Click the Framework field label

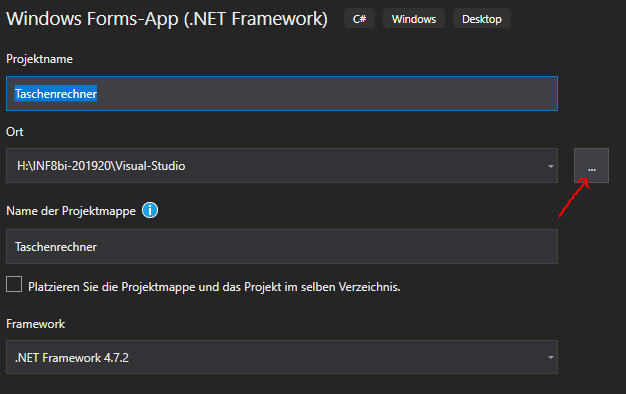click(x=36, y=324)
